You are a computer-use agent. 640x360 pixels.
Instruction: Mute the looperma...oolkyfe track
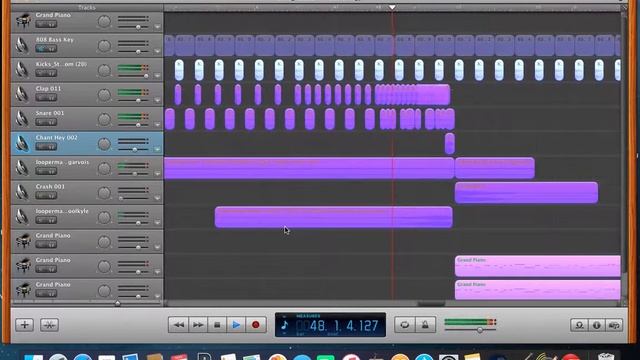click(x=41, y=220)
